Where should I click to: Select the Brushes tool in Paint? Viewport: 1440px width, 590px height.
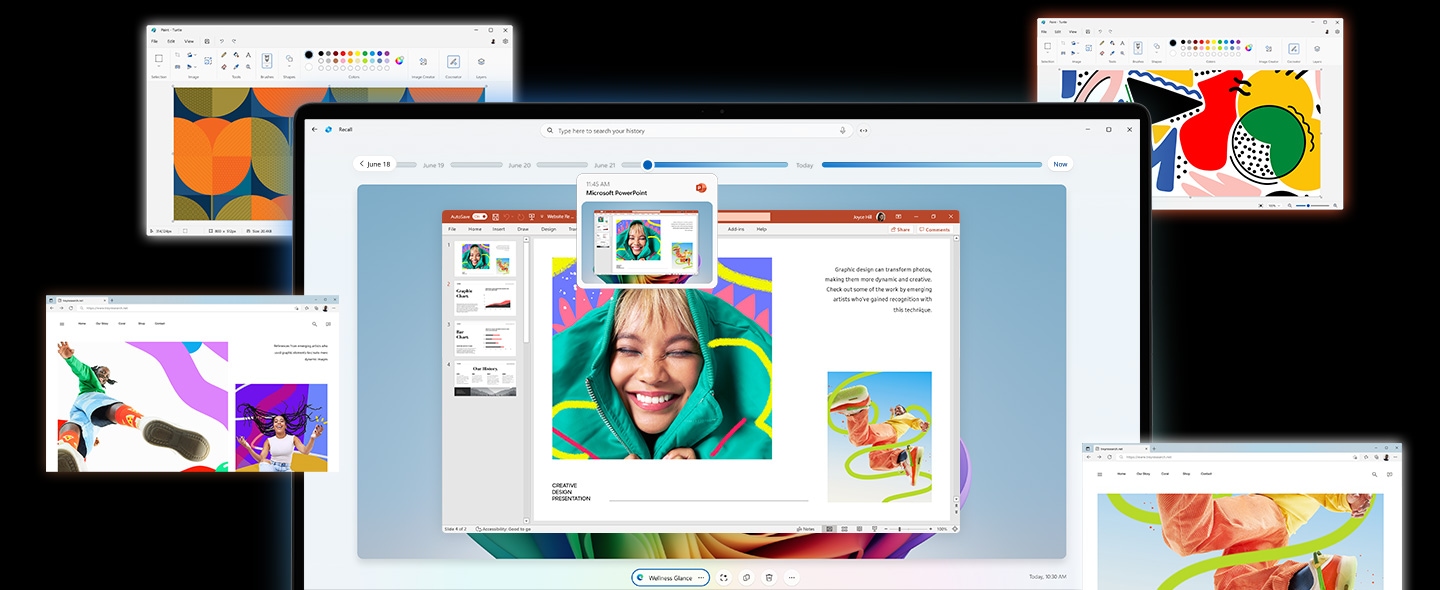coord(267,60)
